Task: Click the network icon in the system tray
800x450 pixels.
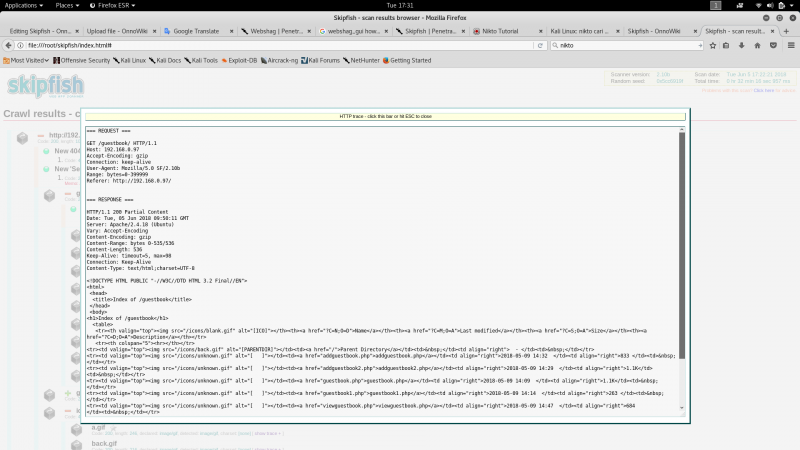Action: [759, 5]
